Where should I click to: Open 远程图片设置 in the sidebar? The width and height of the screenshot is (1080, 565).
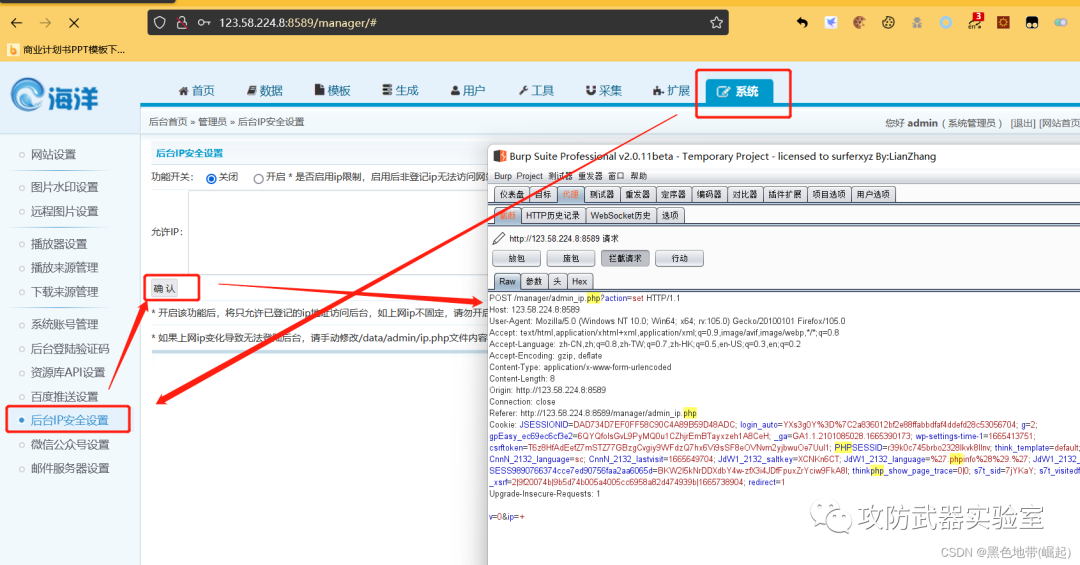tap(65, 211)
